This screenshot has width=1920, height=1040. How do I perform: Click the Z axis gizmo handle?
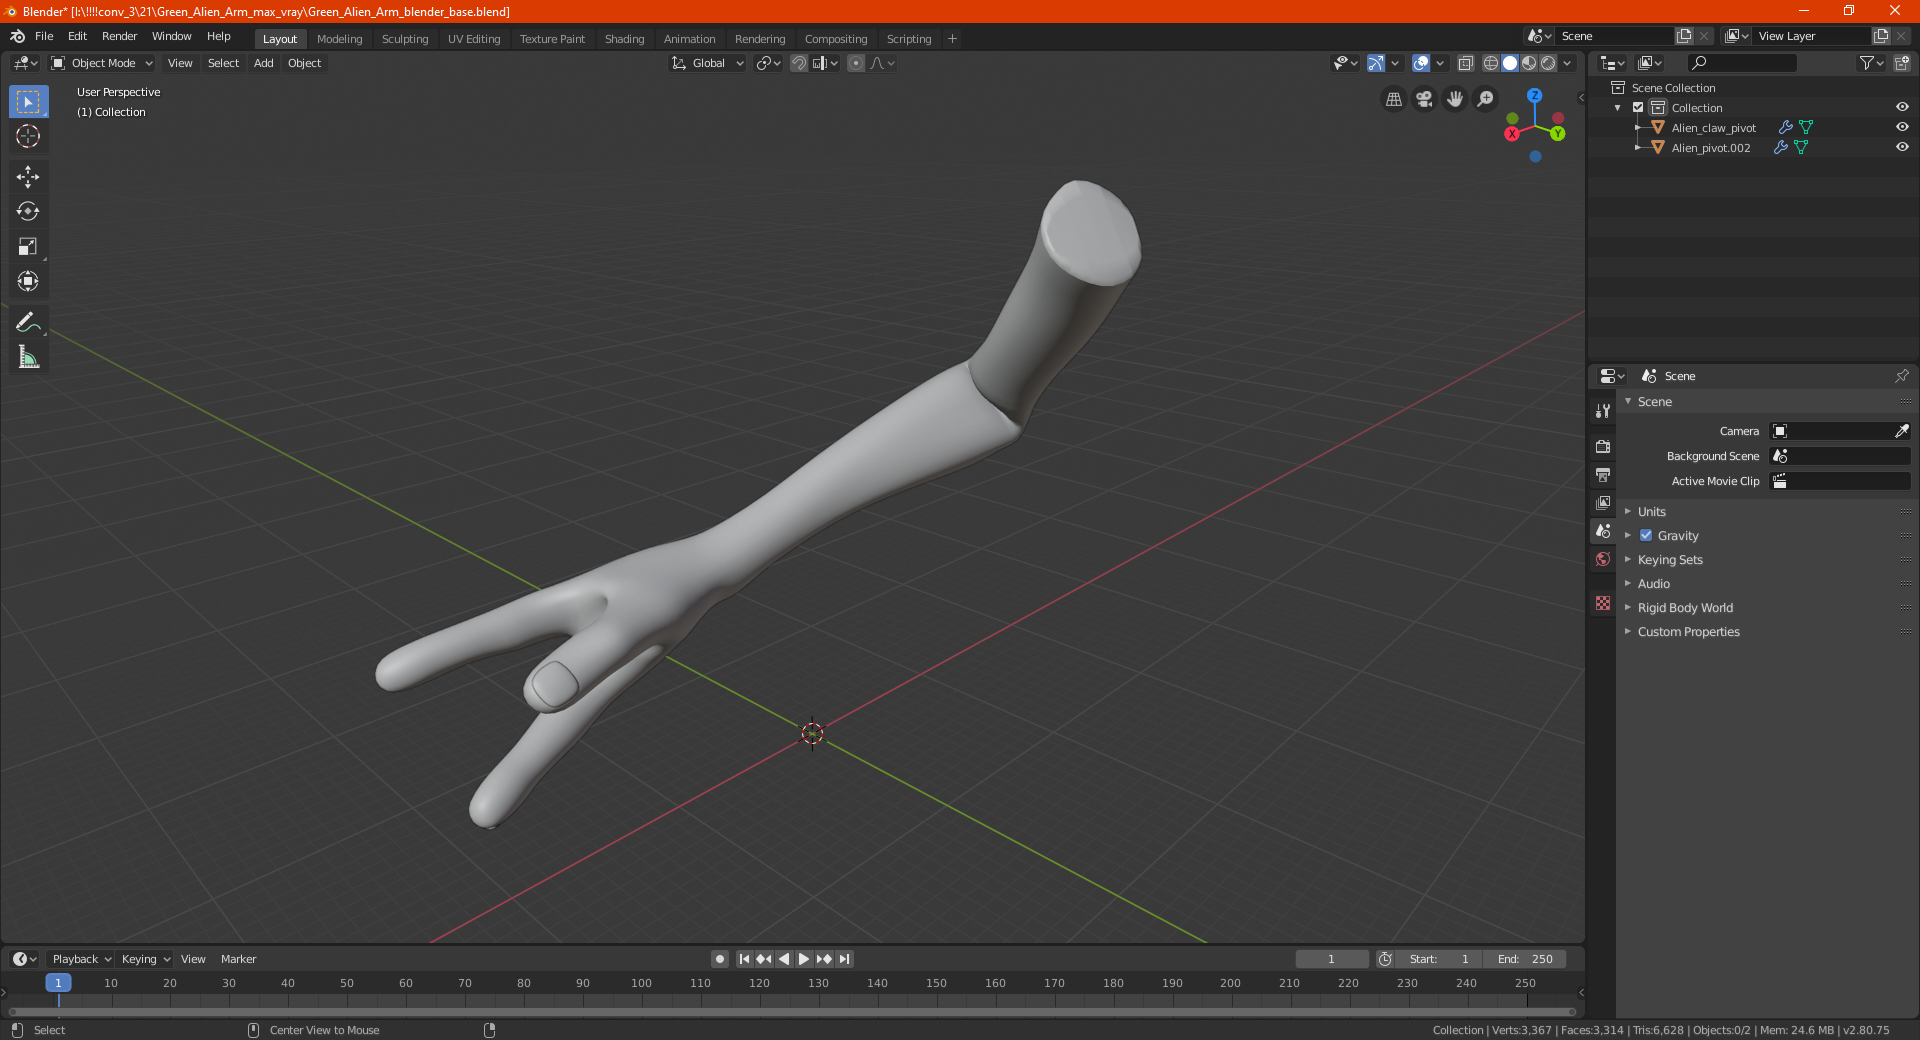(1534, 95)
